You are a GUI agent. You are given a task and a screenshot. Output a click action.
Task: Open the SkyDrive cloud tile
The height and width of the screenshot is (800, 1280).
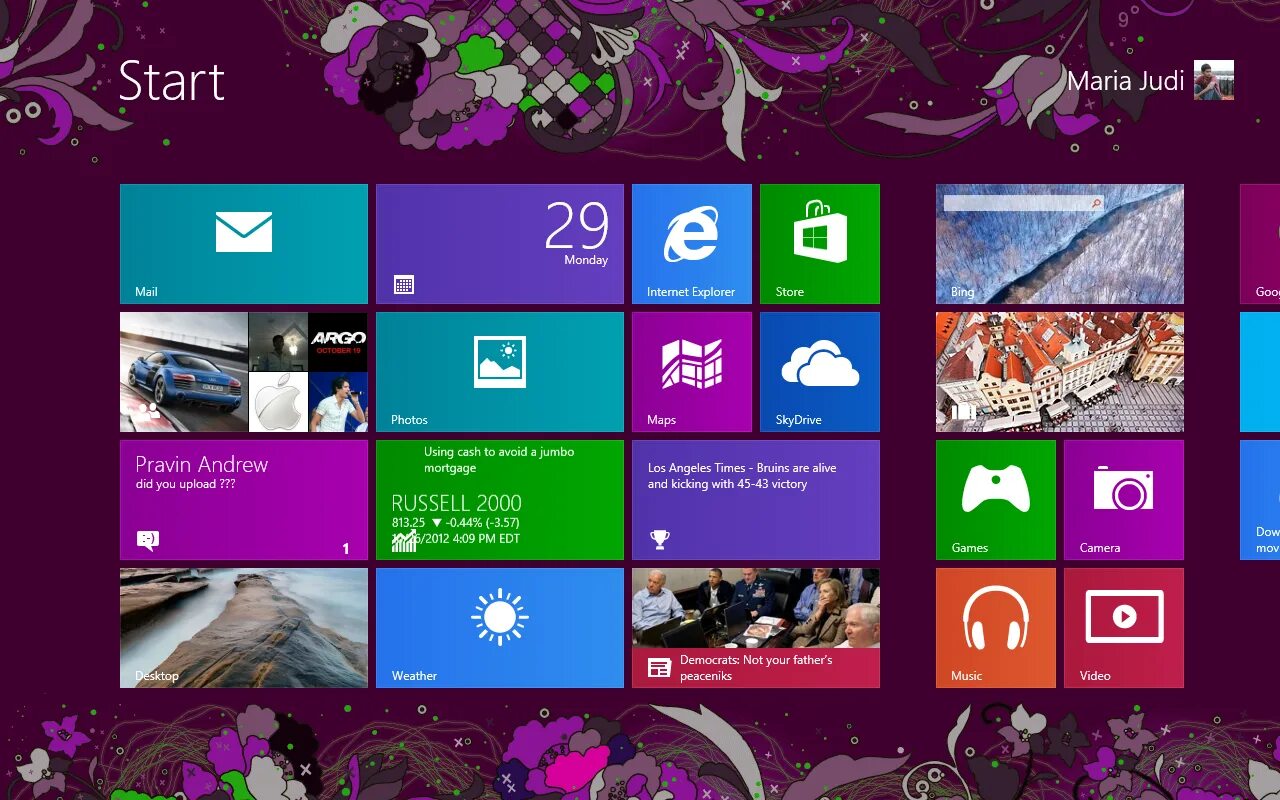click(x=820, y=372)
